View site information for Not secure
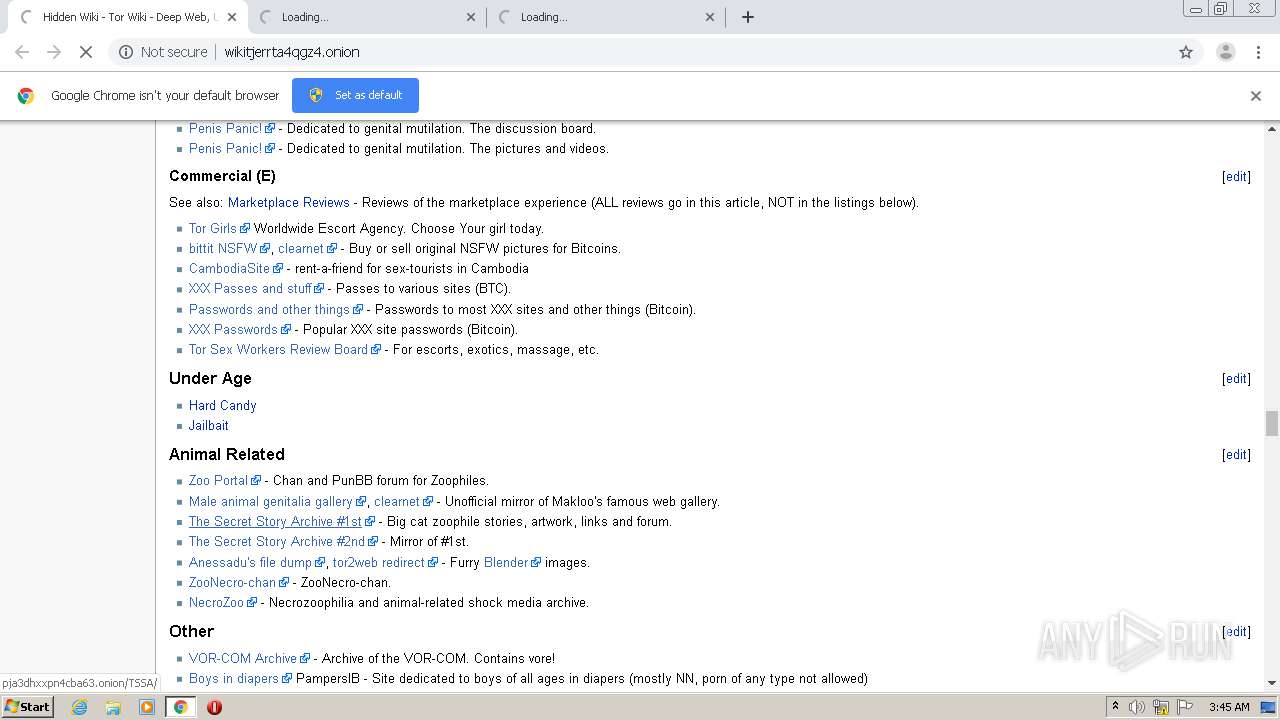 163,52
